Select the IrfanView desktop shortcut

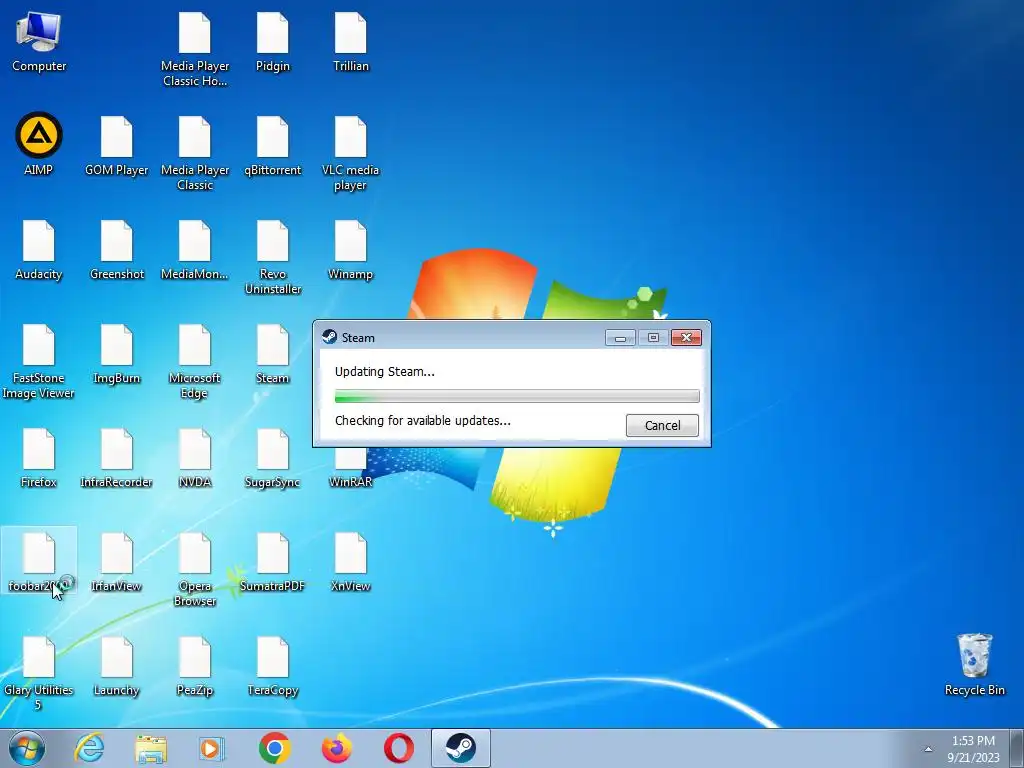117,562
